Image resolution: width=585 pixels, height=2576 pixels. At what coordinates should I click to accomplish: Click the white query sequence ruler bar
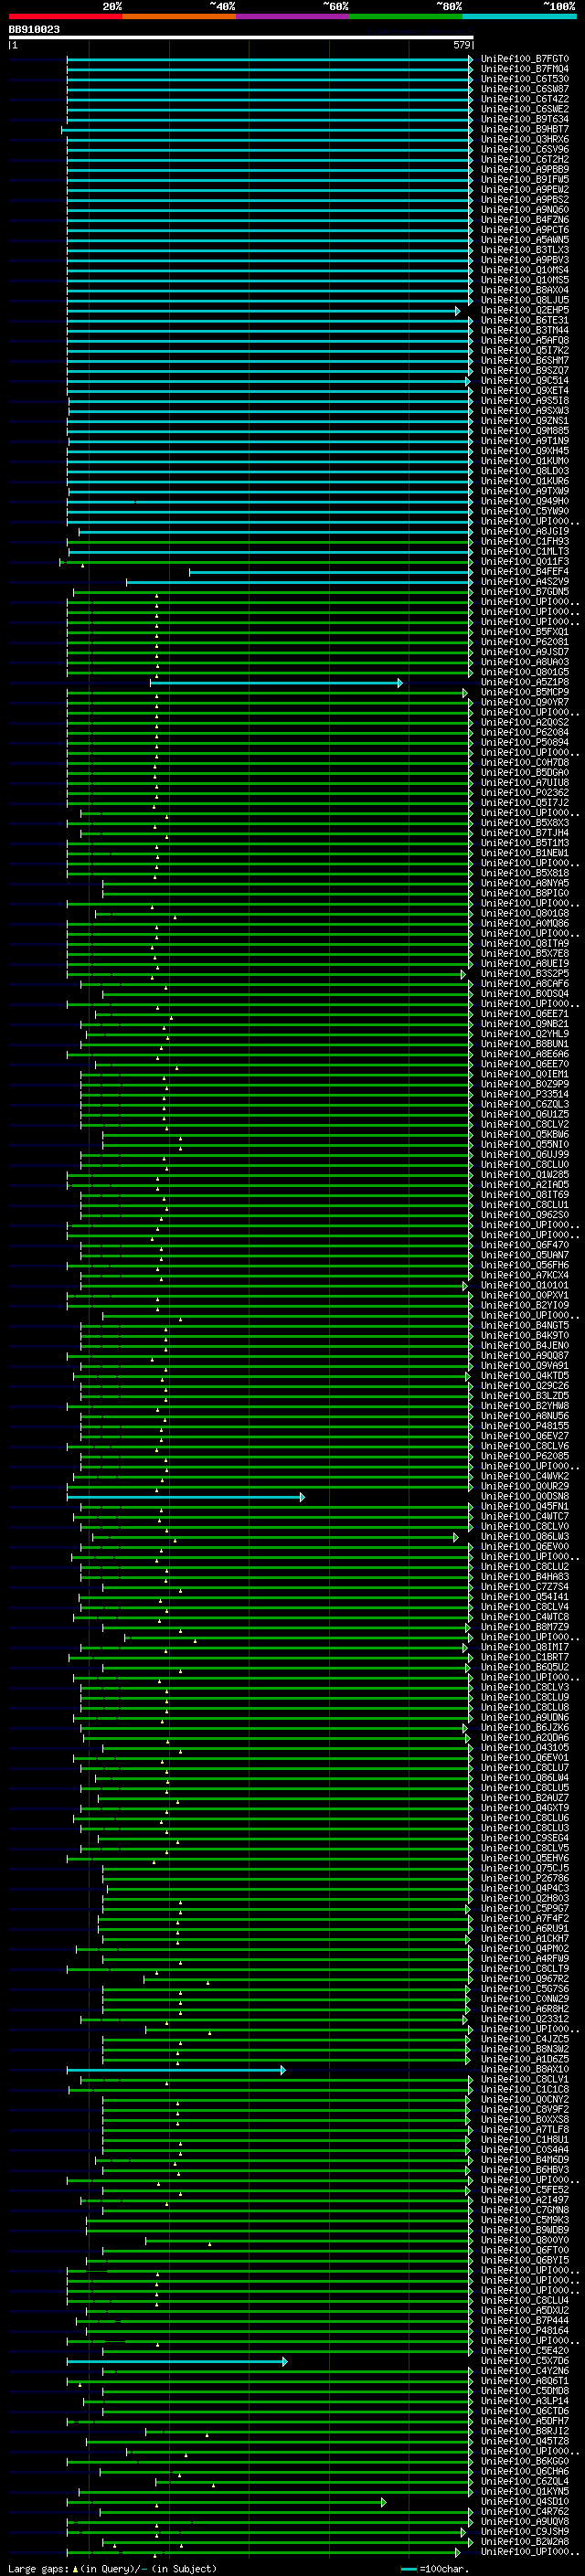[241, 37]
